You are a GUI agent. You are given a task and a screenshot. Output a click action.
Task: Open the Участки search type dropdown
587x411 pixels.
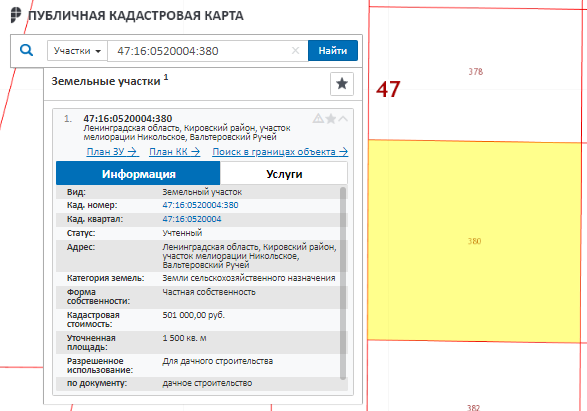point(77,51)
